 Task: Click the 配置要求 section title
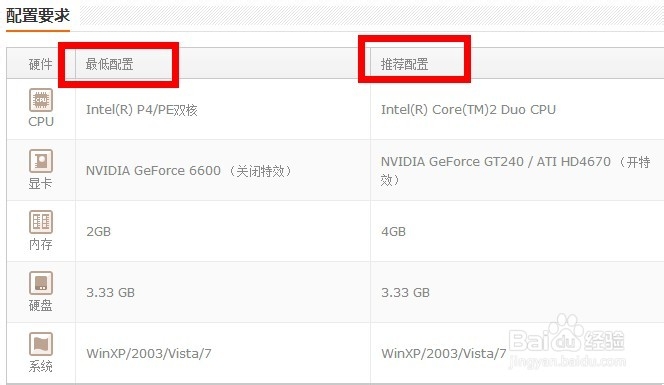point(38,16)
